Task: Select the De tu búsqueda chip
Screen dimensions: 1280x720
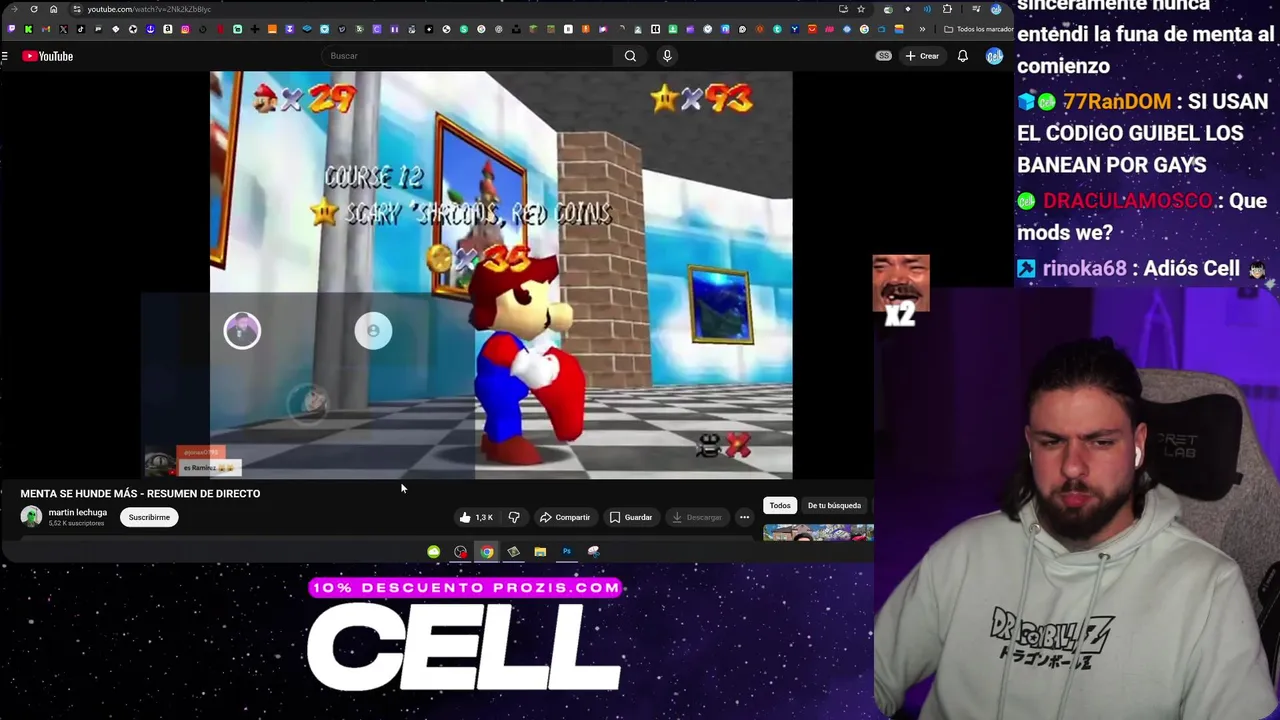Action: [834, 505]
